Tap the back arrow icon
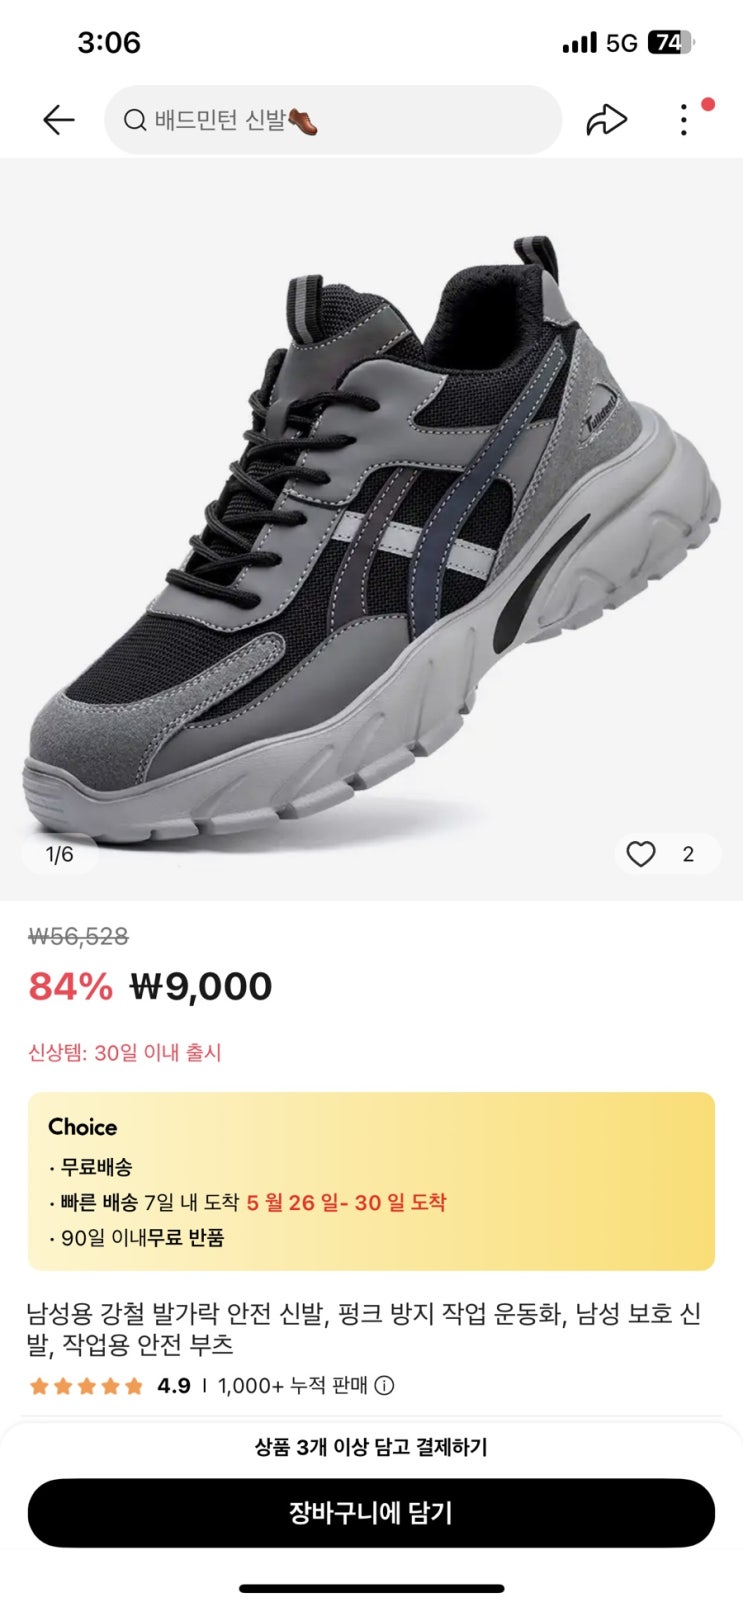This screenshot has width=743, height=1607. pyautogui.click(x=59, y=121)
